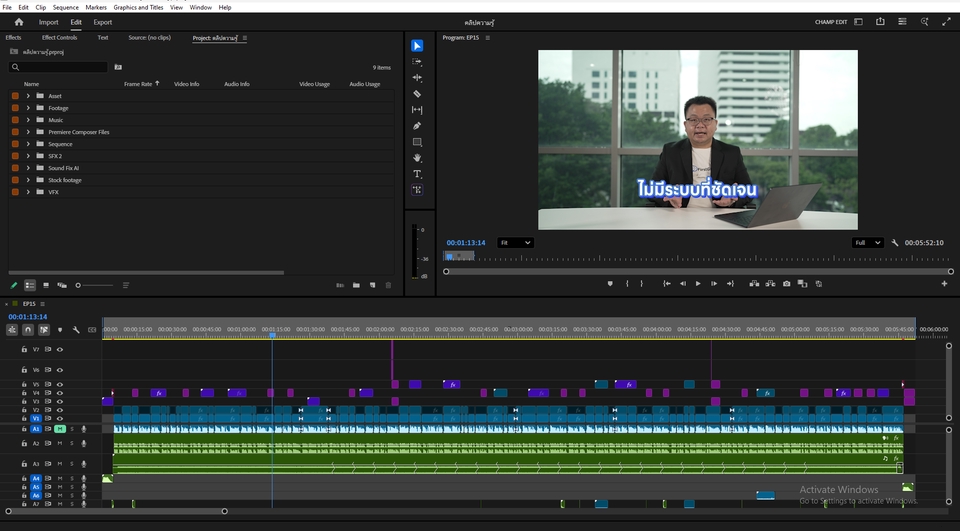The image size is (960, 531).
Task: Select the Pen tool
Action: [x=417, y=126]
